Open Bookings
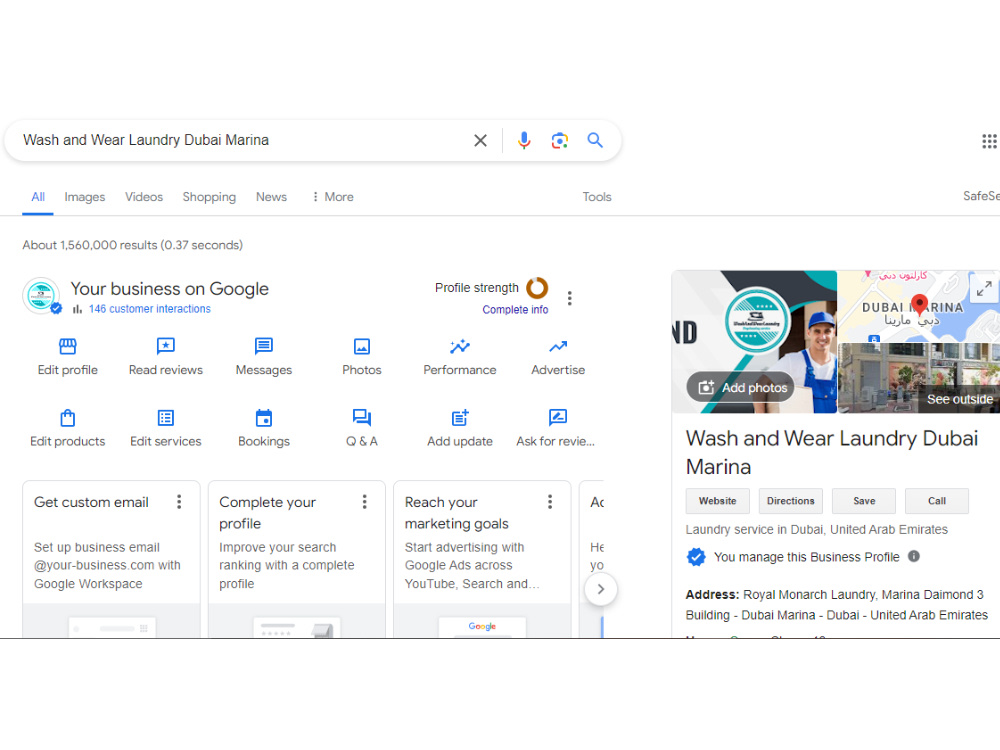The height and width of the screenshot is (750, 1000). click(x=264, y=428)
